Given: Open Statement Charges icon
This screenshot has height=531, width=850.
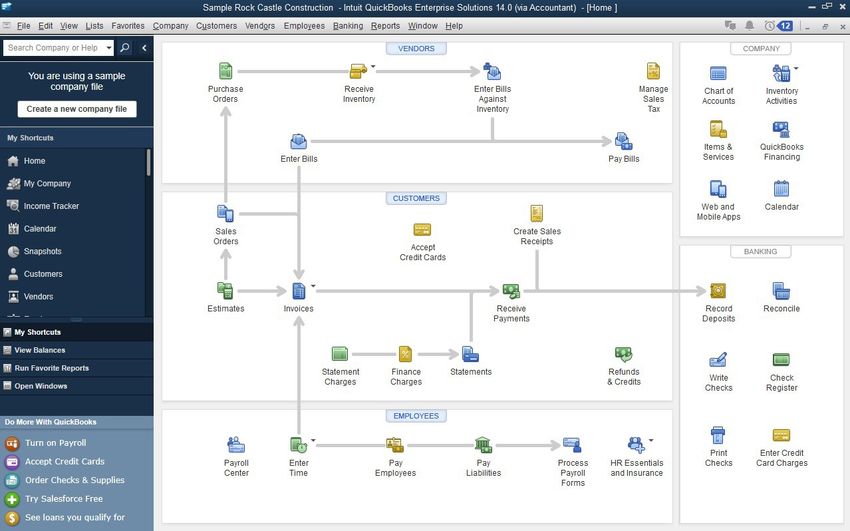Looking at the screenshot, I should [x=340, y=354].
